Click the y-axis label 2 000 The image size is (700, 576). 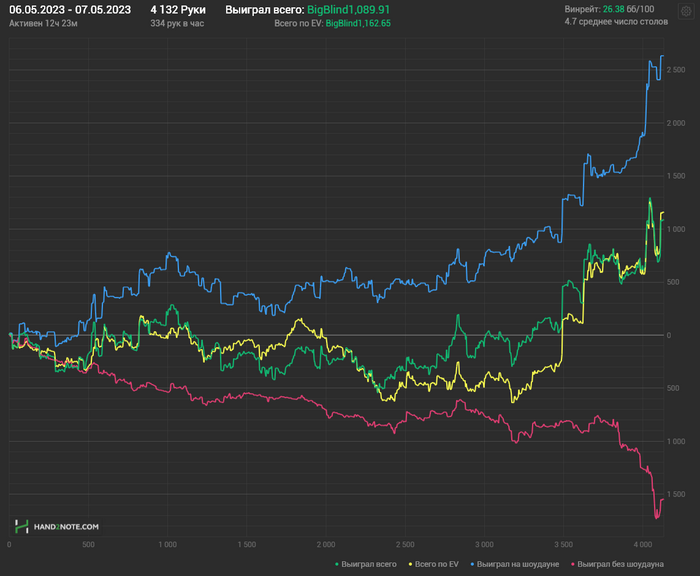click(676, 123)
